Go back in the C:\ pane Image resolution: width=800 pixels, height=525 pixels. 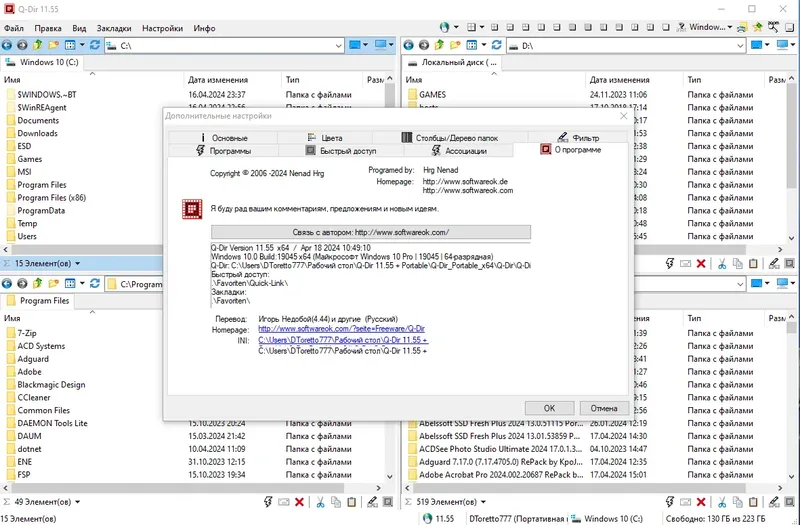click(7, 45)
